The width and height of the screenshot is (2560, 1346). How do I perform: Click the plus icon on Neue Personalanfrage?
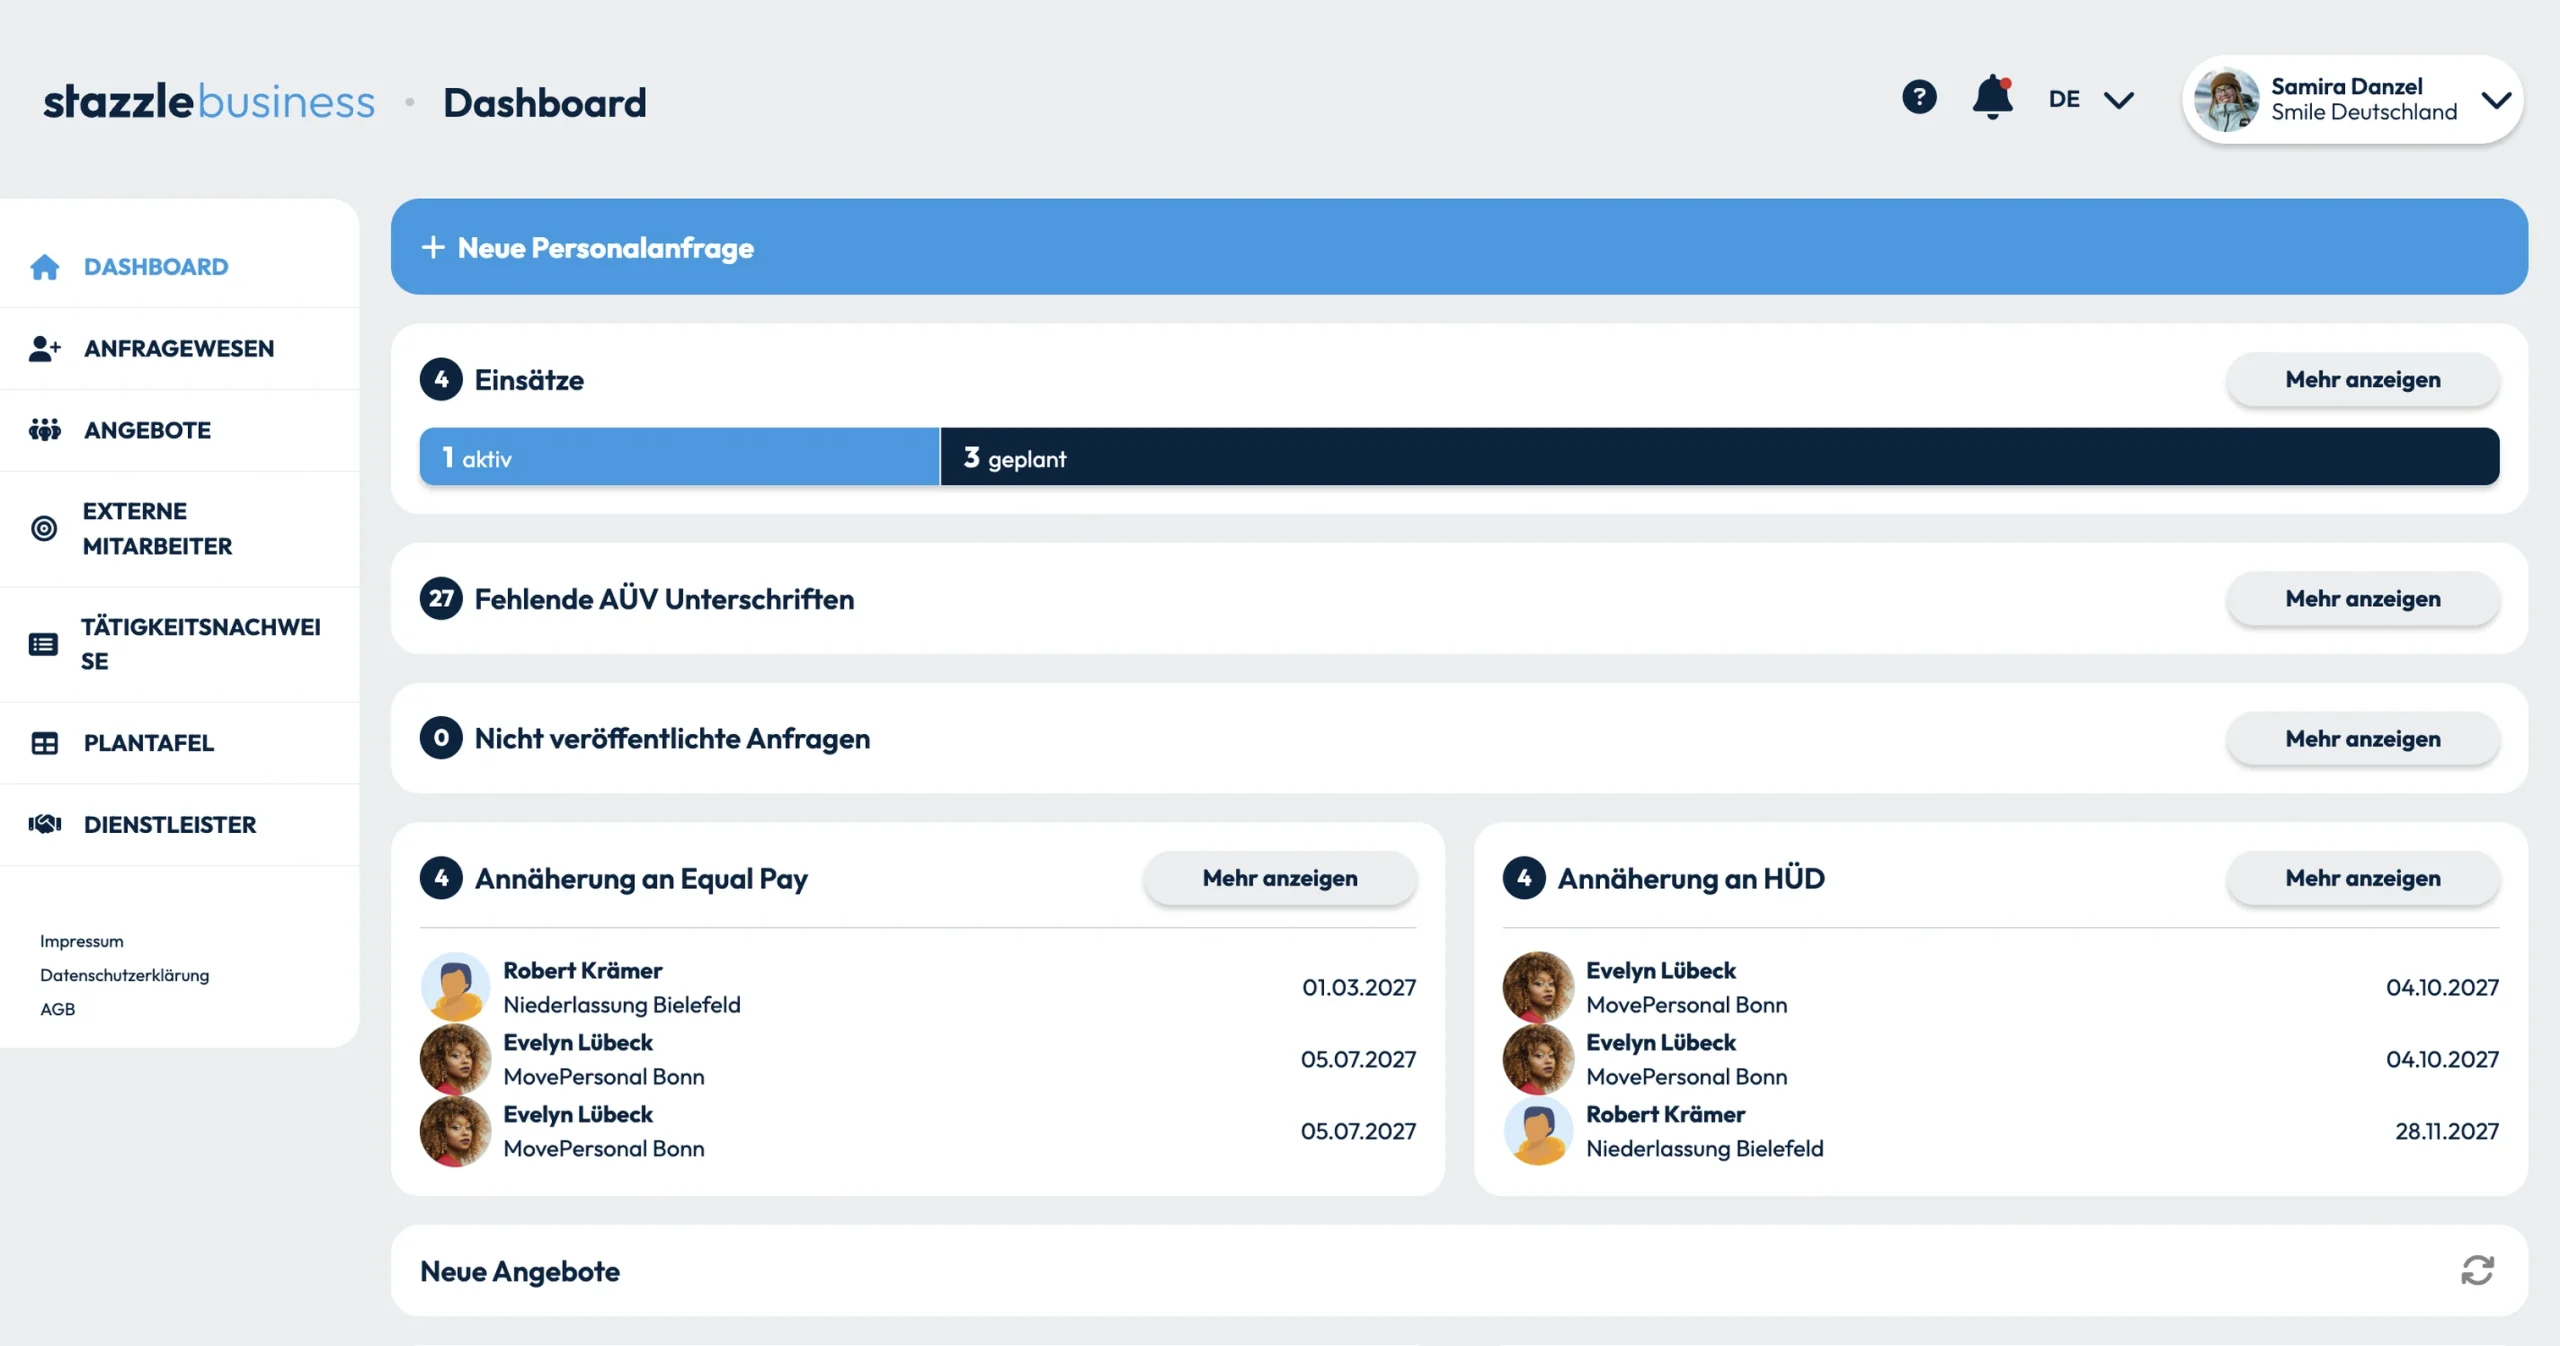click(x=432, y=247)
